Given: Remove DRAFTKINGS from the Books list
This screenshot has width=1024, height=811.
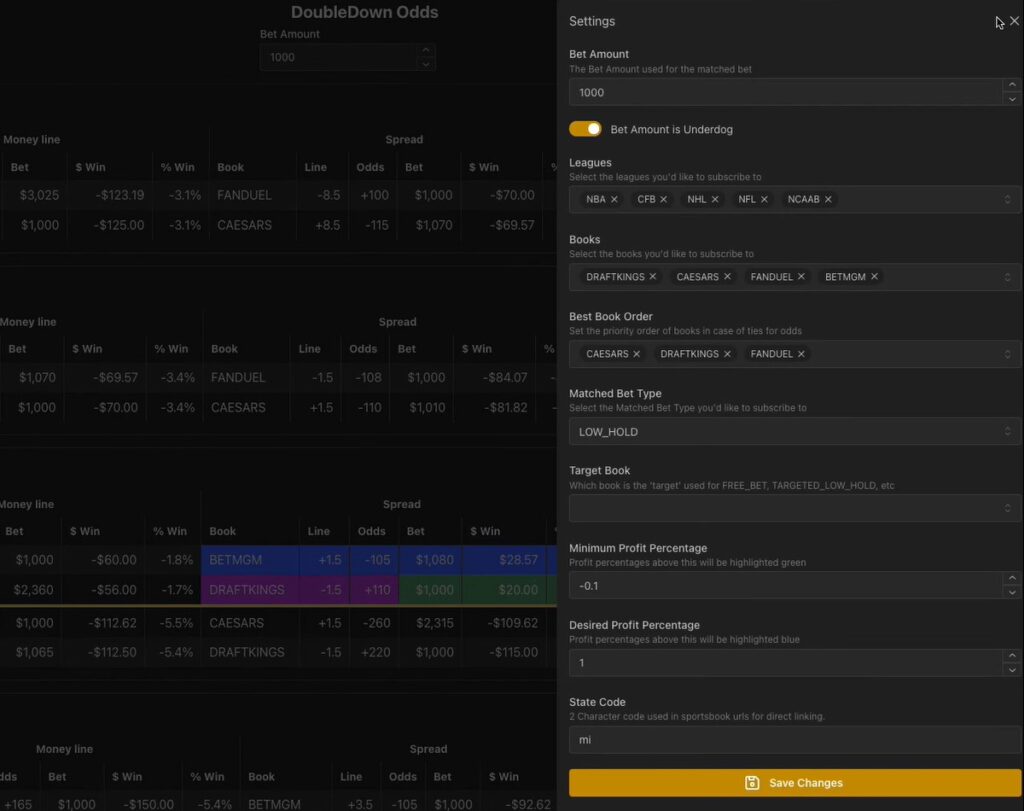Looking at the screenshot, I should [x=653, y=276].
